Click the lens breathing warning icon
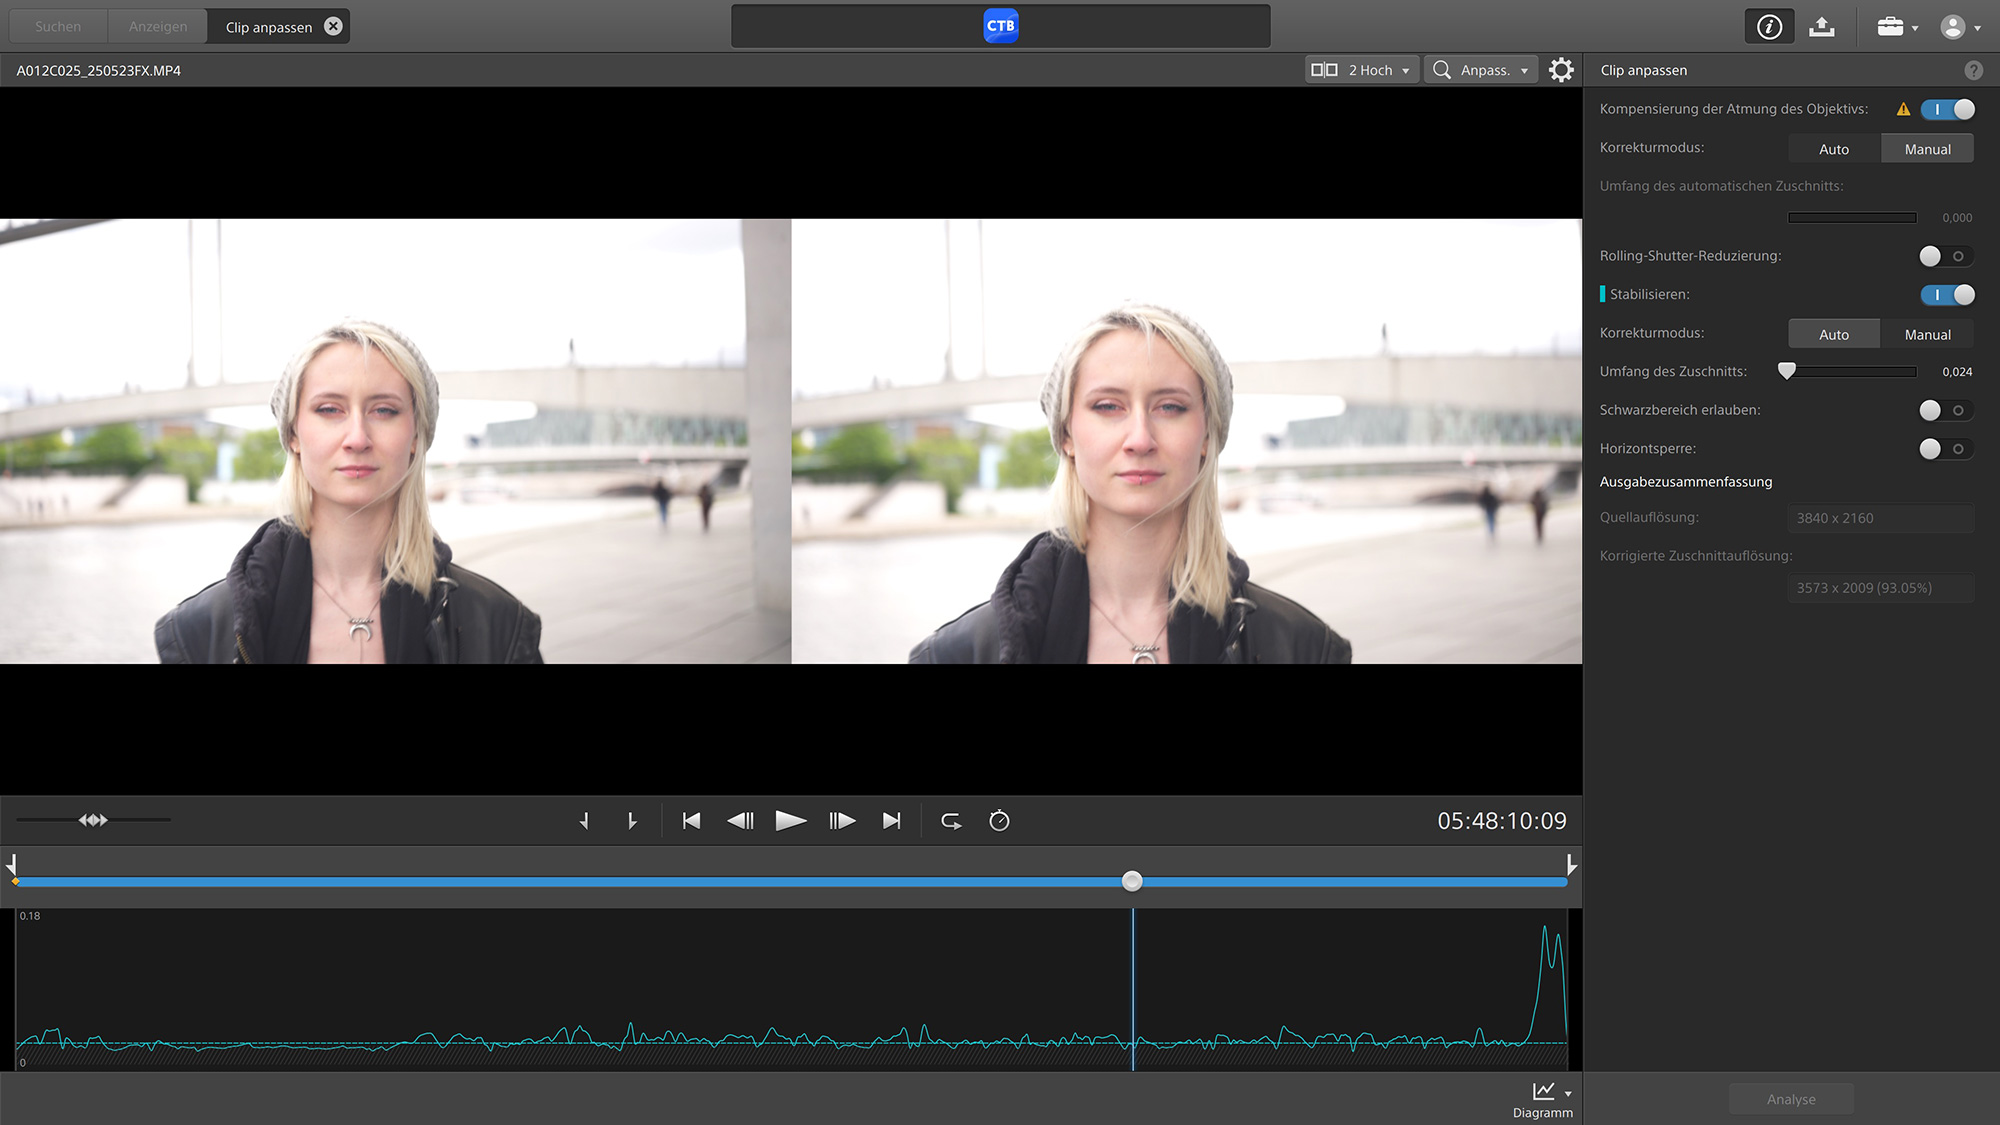 click(x=1903, y=109)
